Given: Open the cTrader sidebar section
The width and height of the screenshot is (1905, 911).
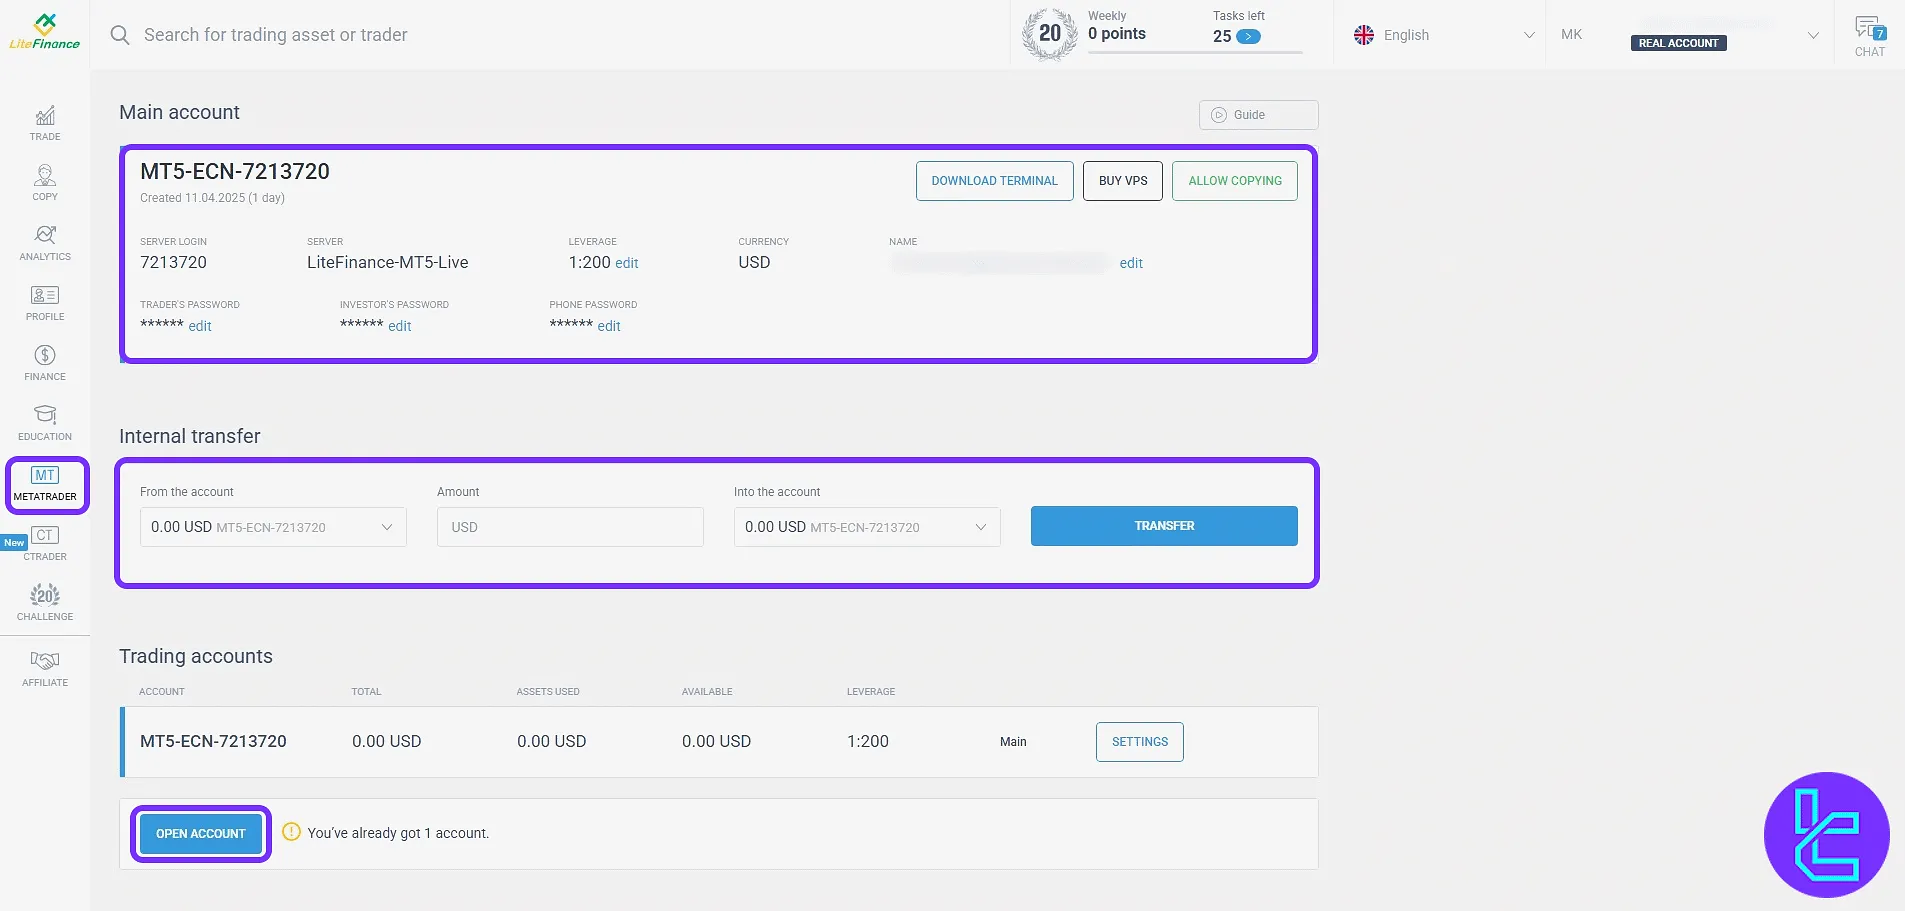Looking at the screenshot, I should [45, 544].
